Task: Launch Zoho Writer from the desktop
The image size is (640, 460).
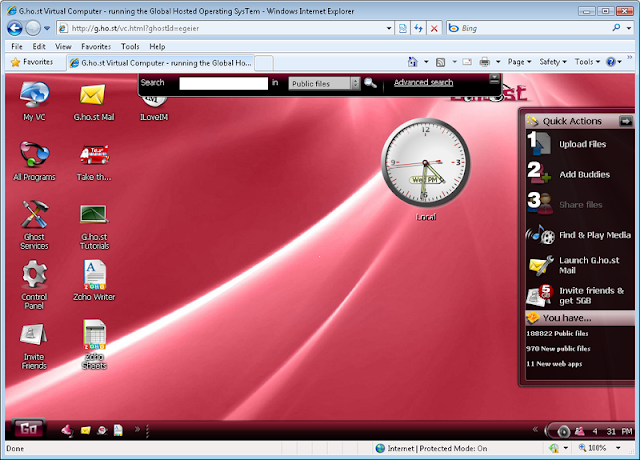Action: [94, 280]
